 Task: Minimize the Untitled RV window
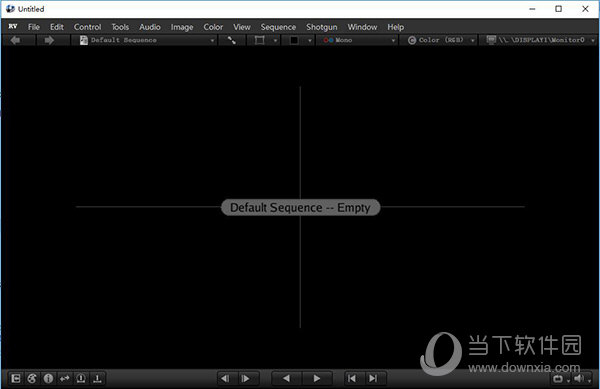[x=532, y=9]
